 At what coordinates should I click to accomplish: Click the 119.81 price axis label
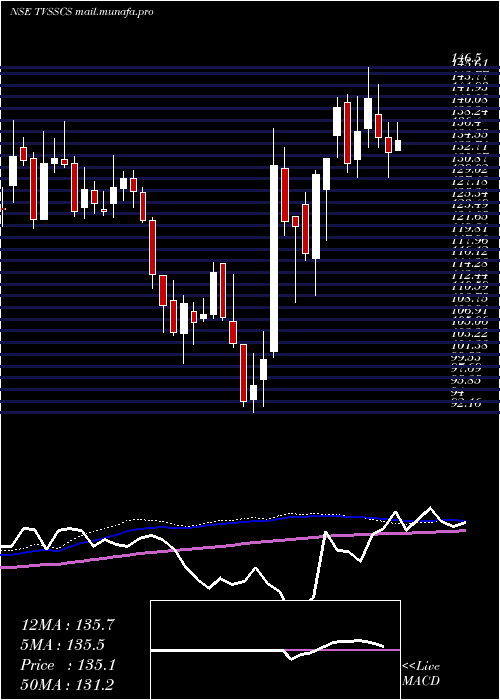(470, 229)
